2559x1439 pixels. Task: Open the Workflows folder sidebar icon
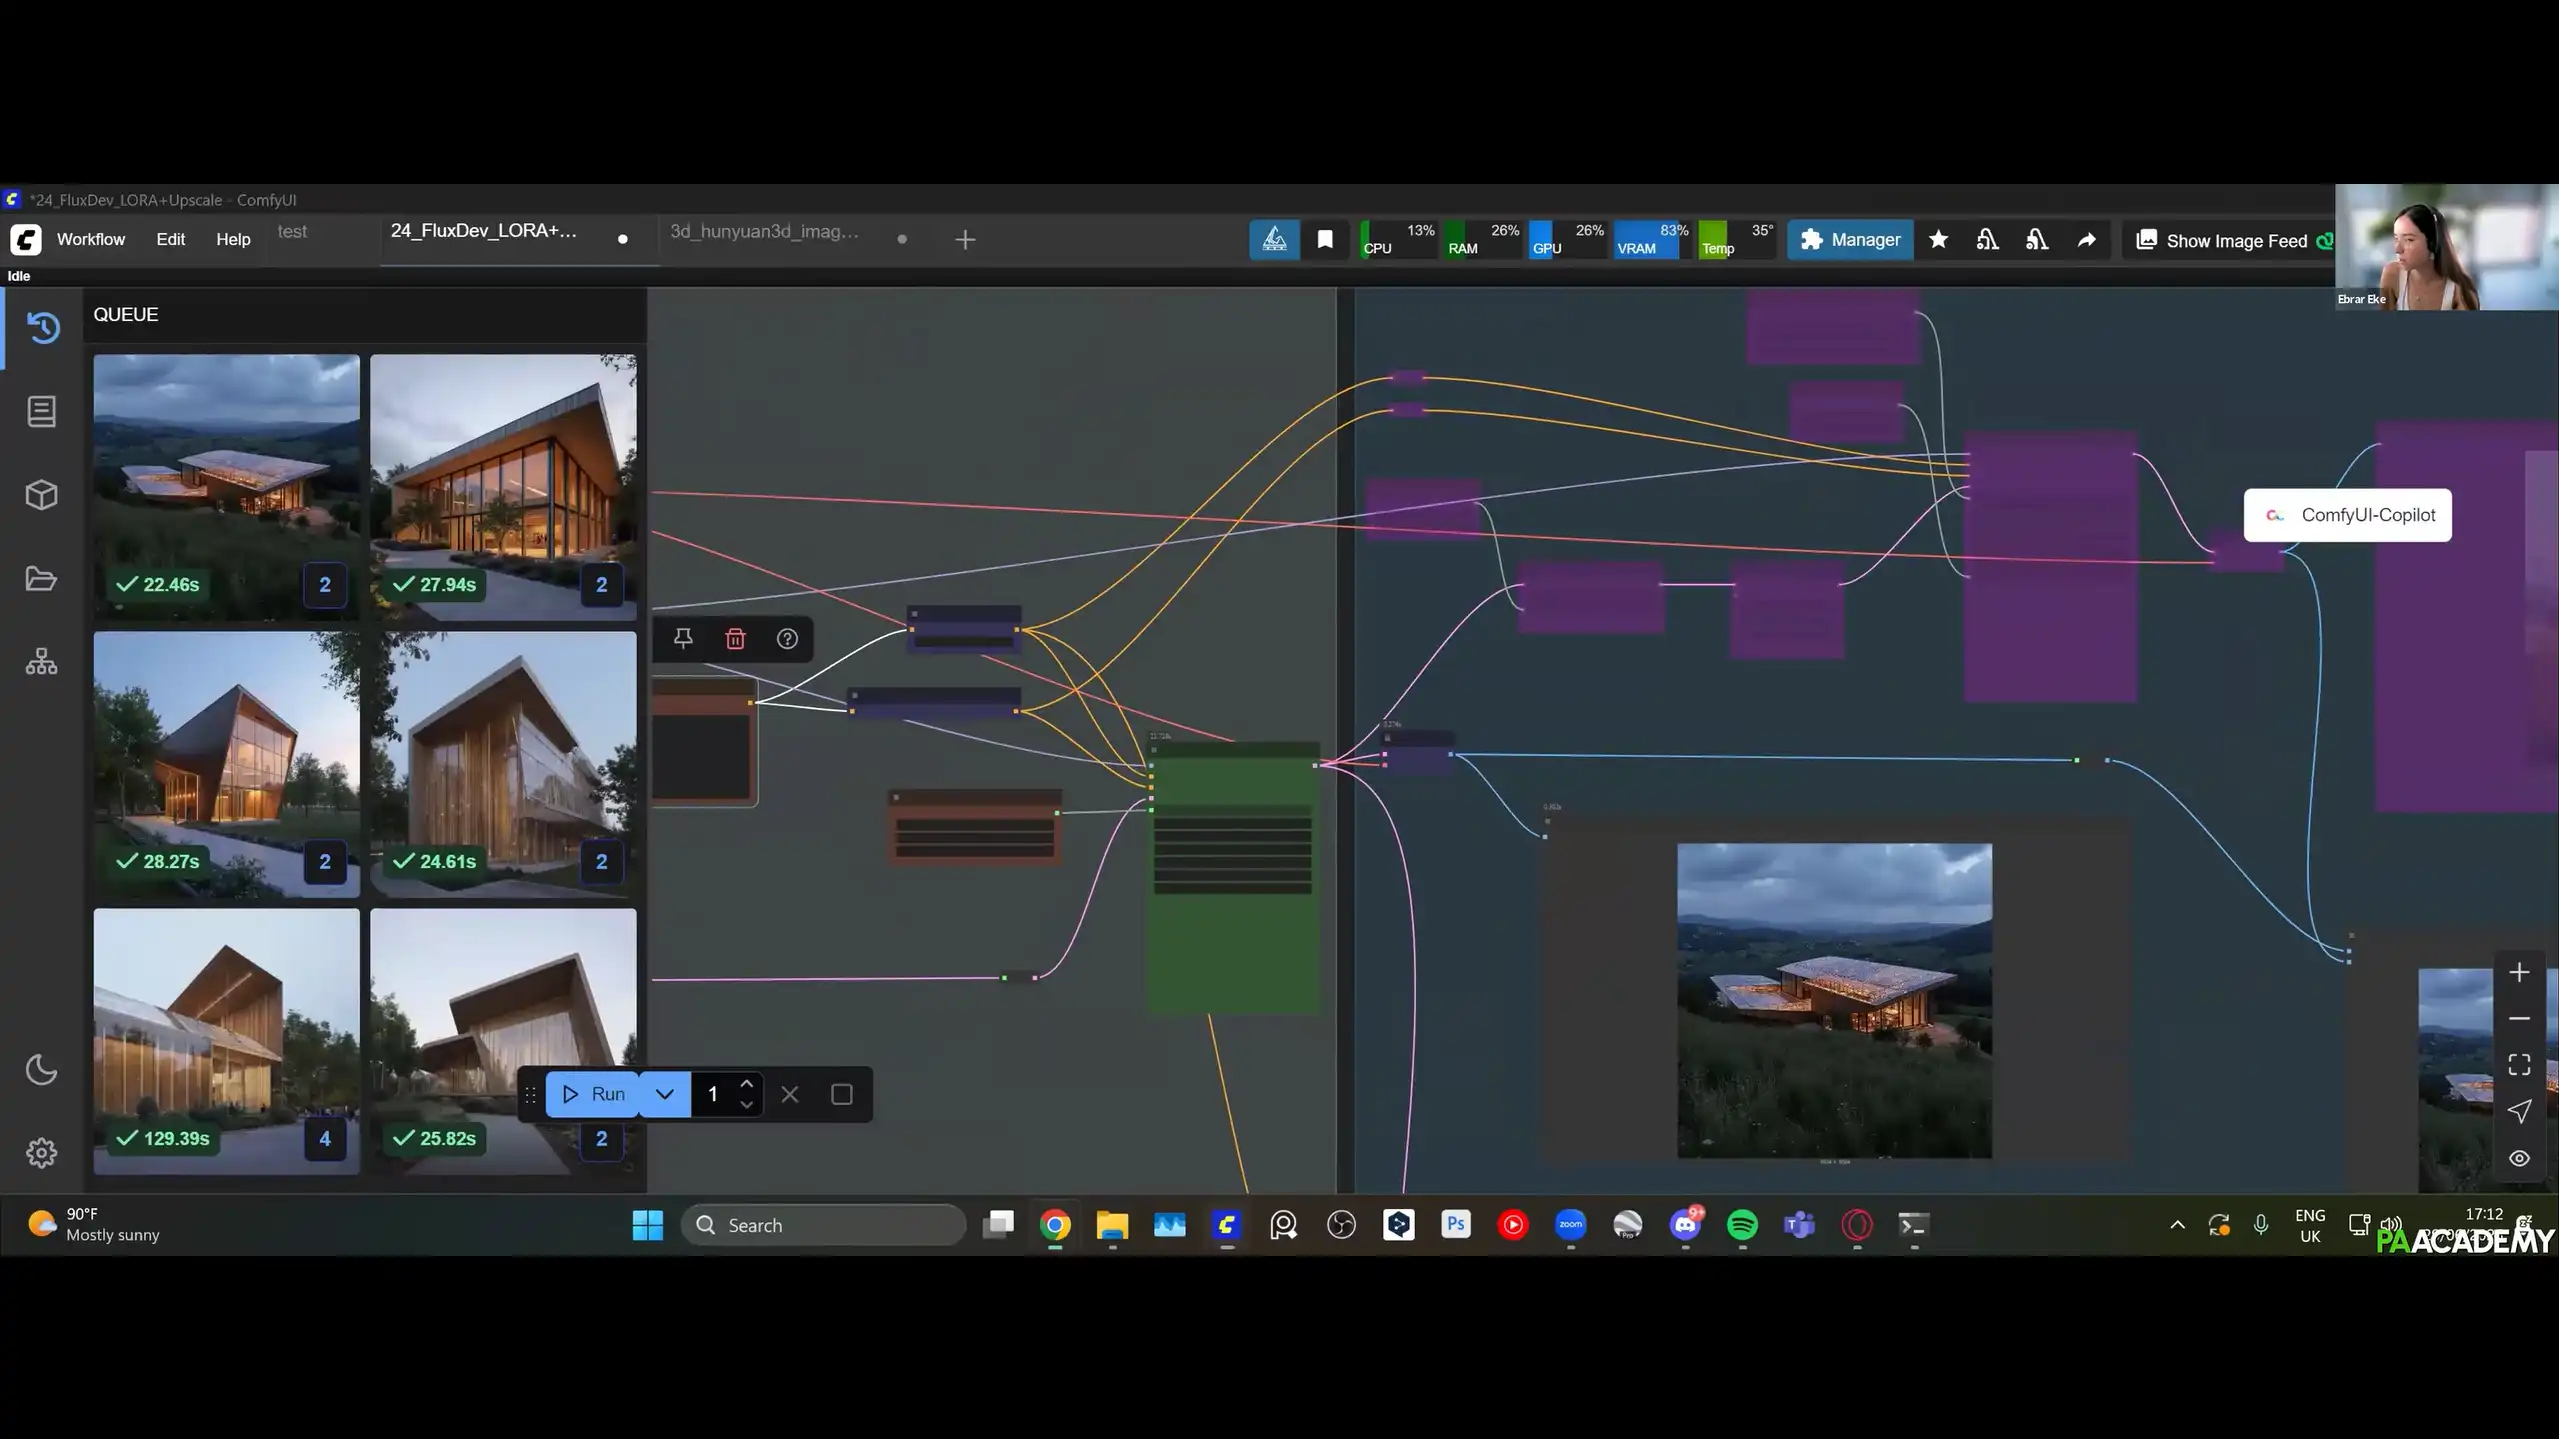pyautogui.click(x=42, y=579)
